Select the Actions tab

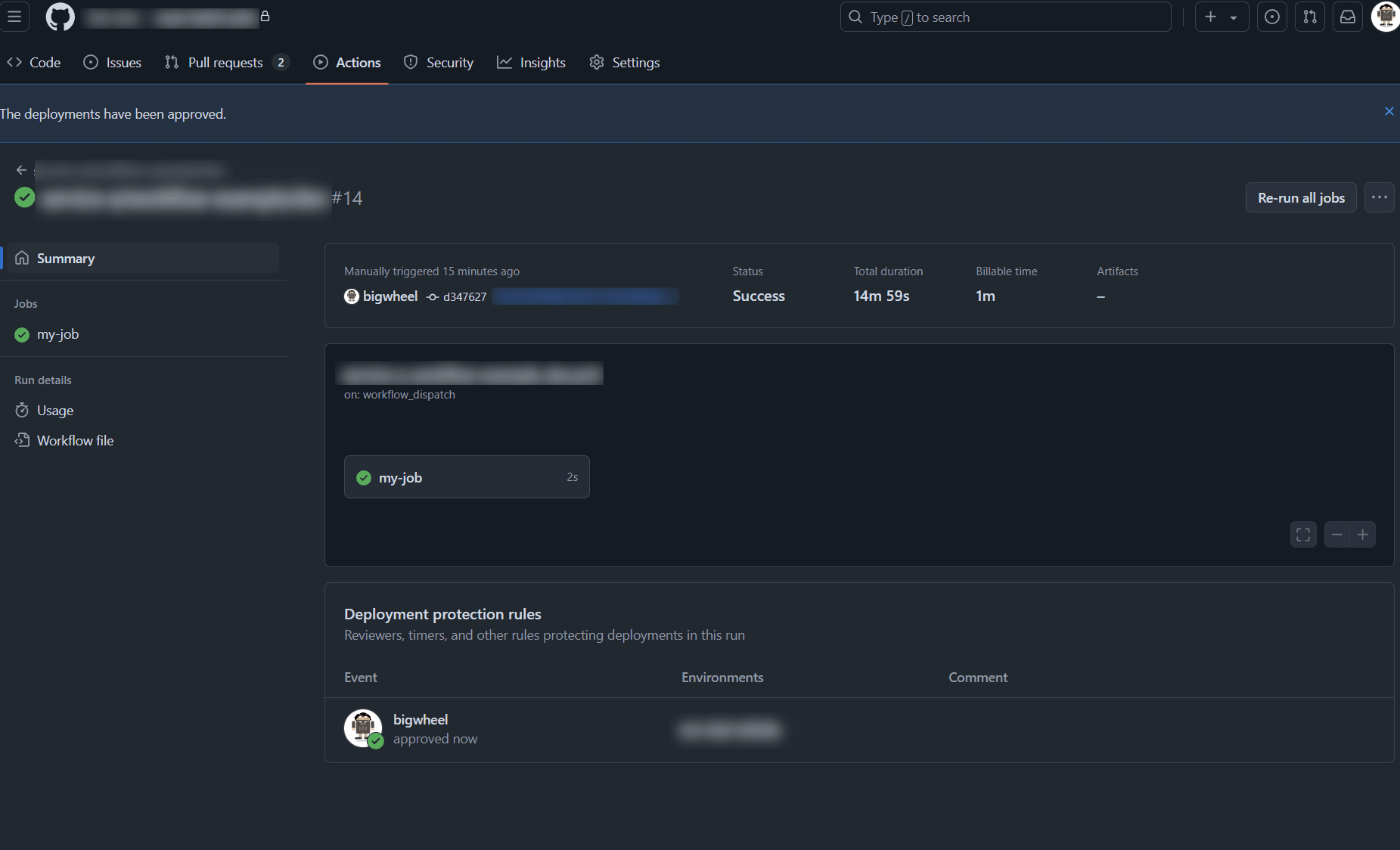[x=347, y=62]
